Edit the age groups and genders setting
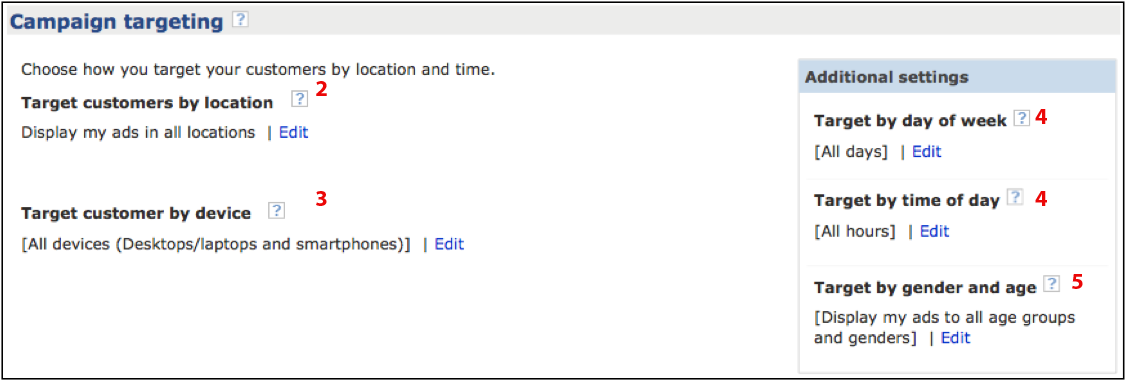This screenshot has height=381, width=1125. tap(955, 338)
